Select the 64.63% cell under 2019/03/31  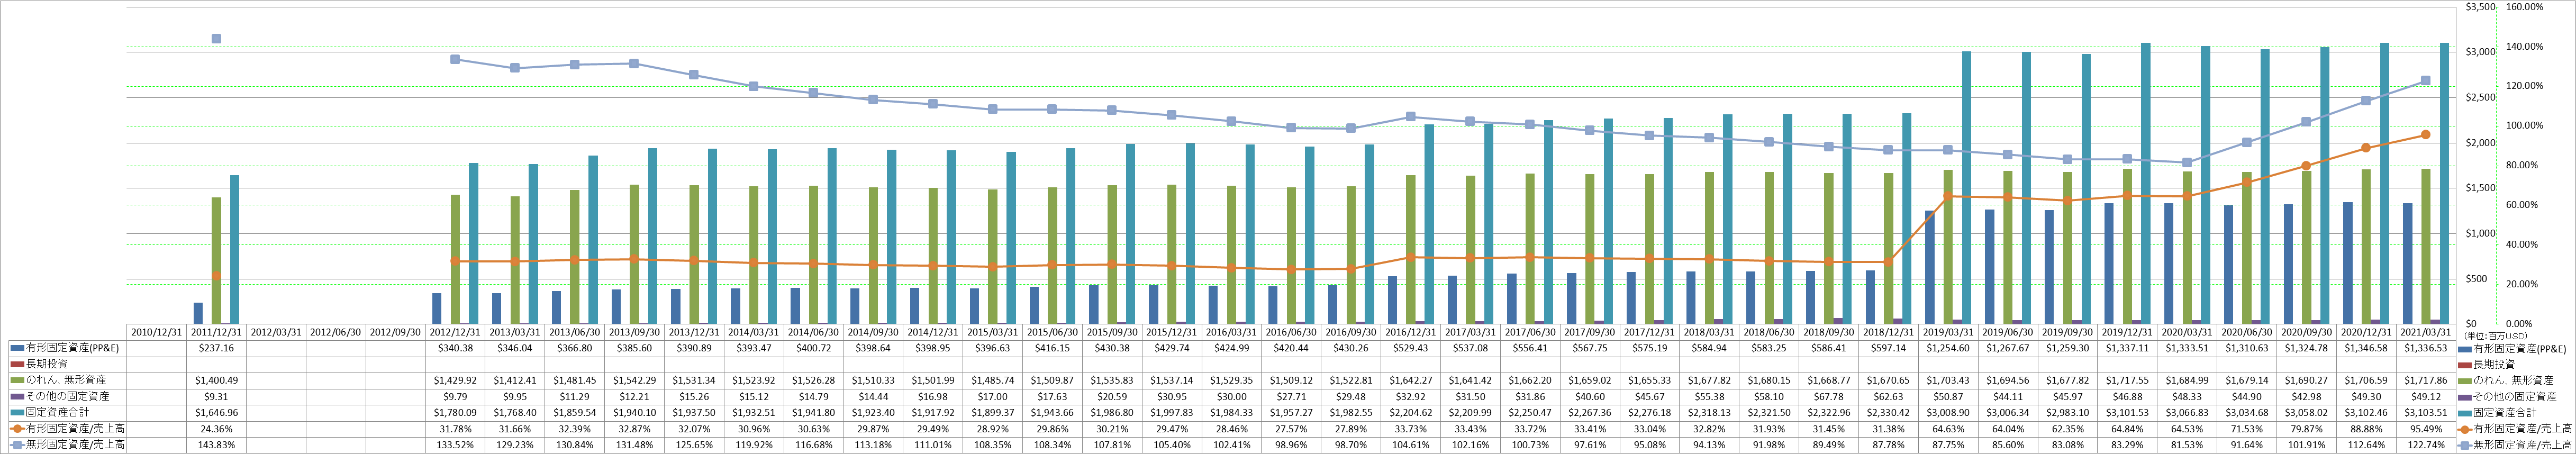pyautogui.click(x=1948, y=428)
